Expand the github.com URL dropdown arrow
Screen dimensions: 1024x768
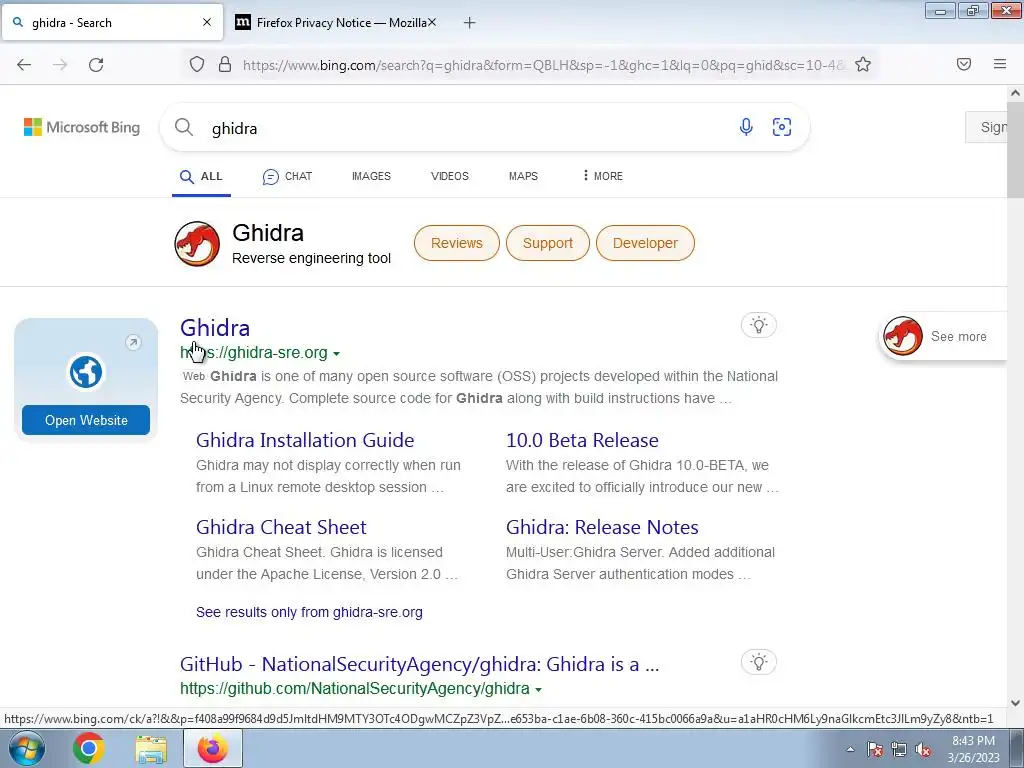pos(538,690)
